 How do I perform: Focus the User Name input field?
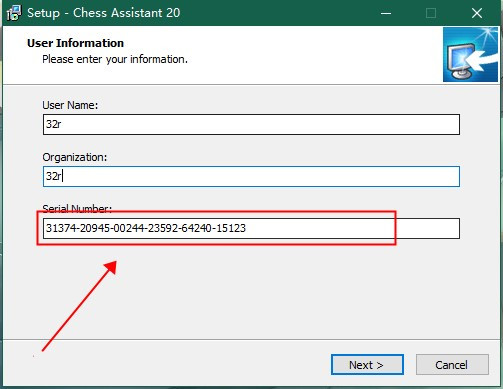pos(251,124)
